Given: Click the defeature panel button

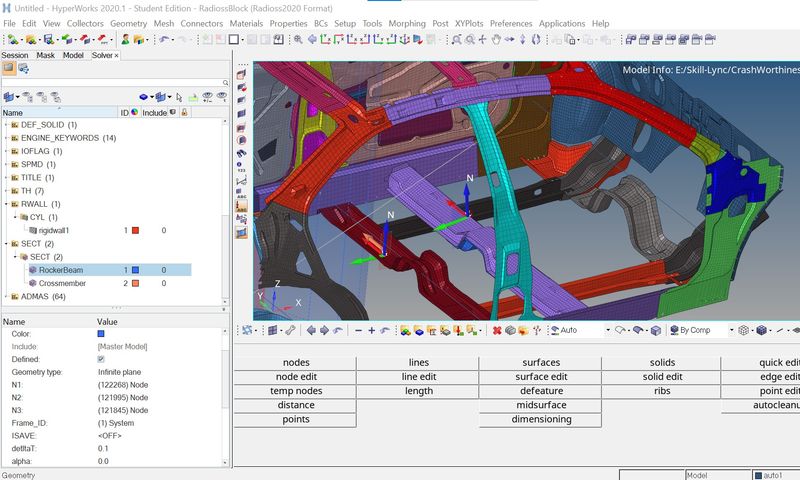Looking at the screenshot, I should 541,391.
